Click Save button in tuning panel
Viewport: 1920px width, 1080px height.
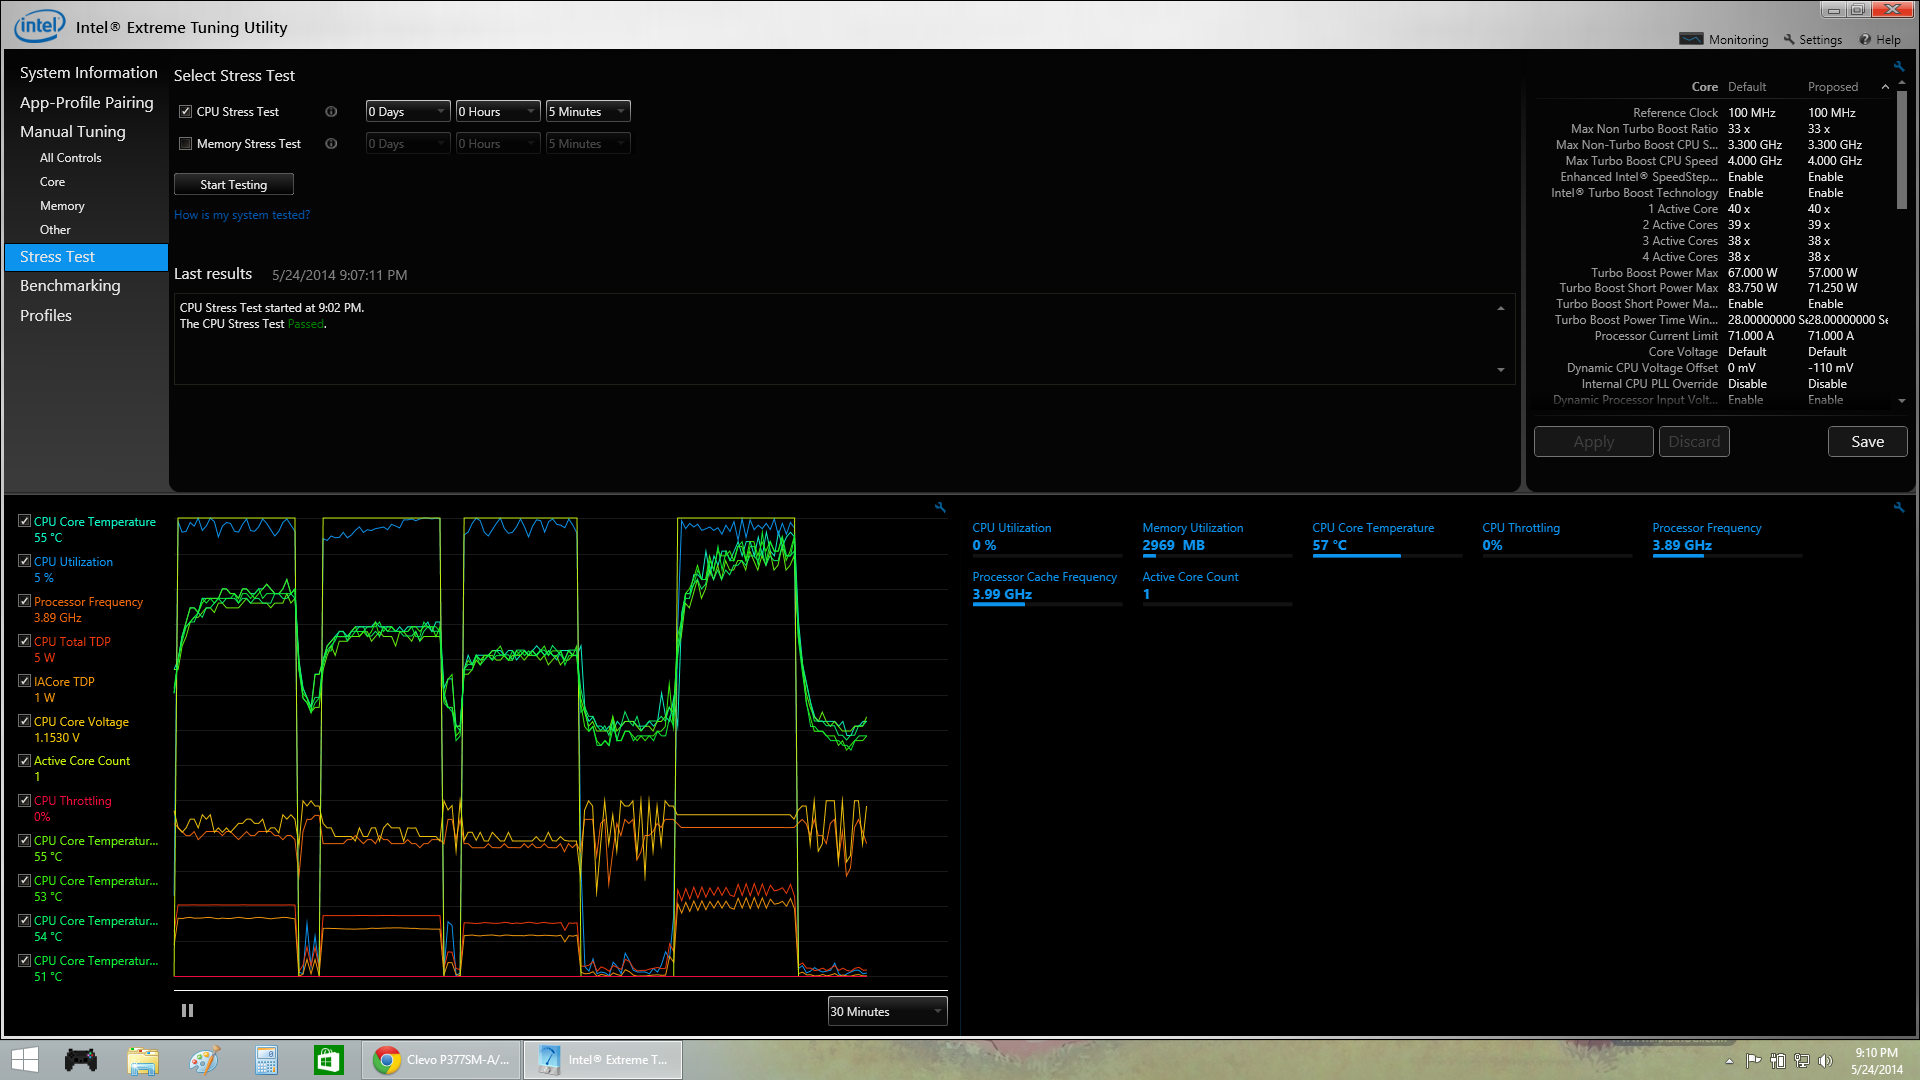click(1867, 441)
